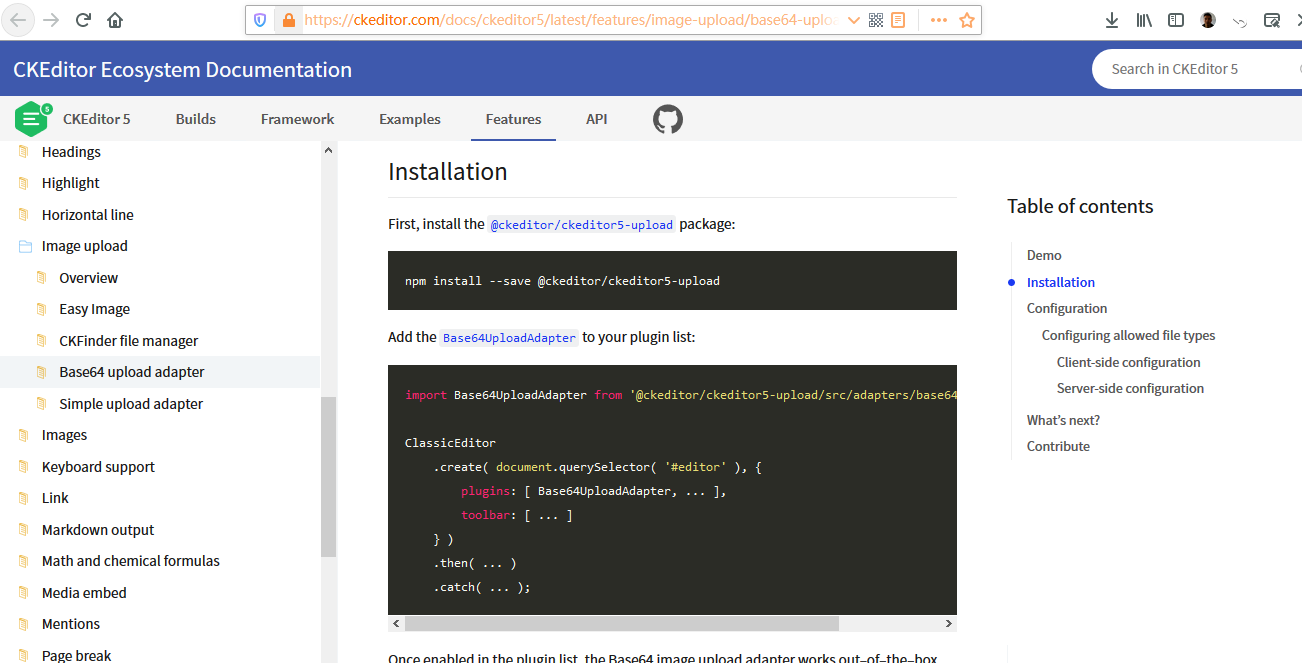This screenshot has width=1302, height=663.
Task: Jump to Installation in table of contents
Action: (x=1061, y=283)
